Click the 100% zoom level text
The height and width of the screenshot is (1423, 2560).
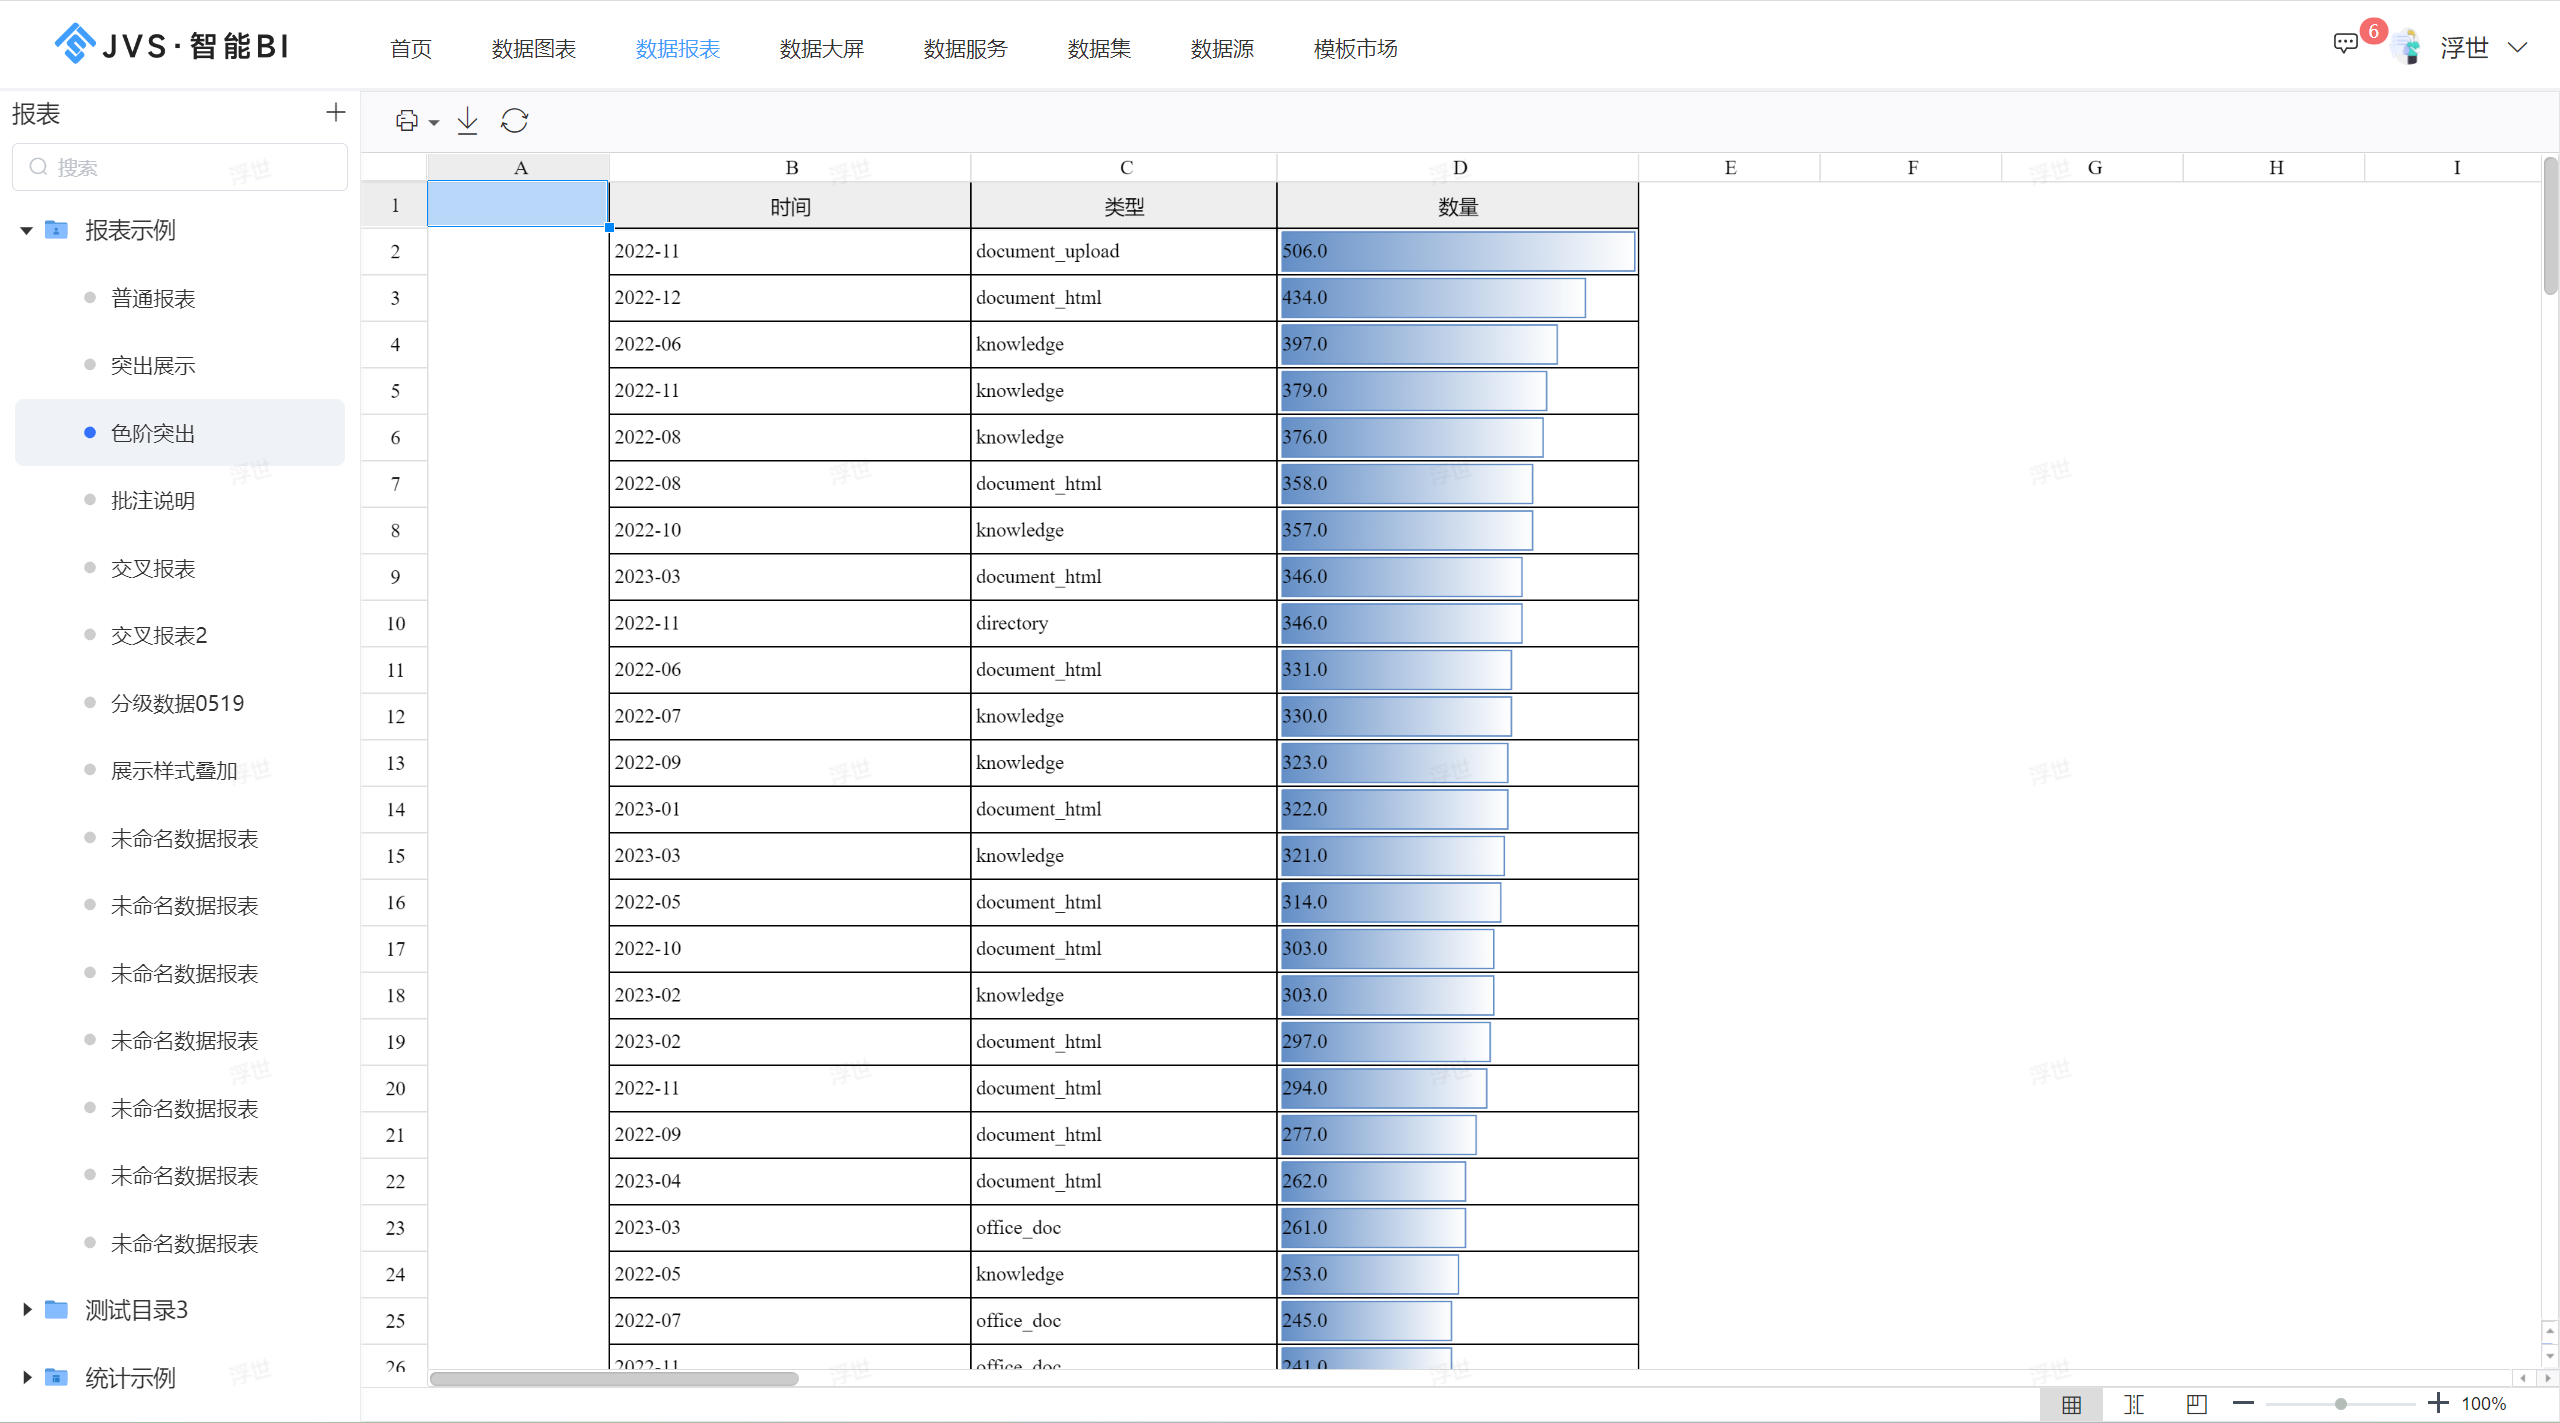pos(2484,1404)
